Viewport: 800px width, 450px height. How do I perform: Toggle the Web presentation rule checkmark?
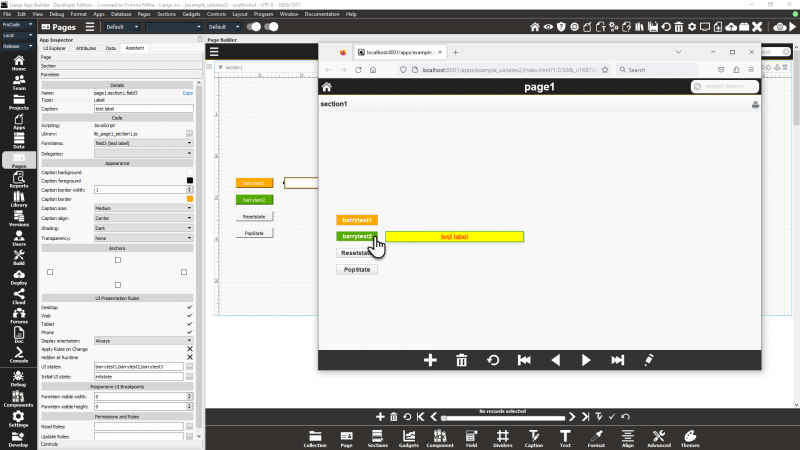pyautogui.click(x=190, y=315)
